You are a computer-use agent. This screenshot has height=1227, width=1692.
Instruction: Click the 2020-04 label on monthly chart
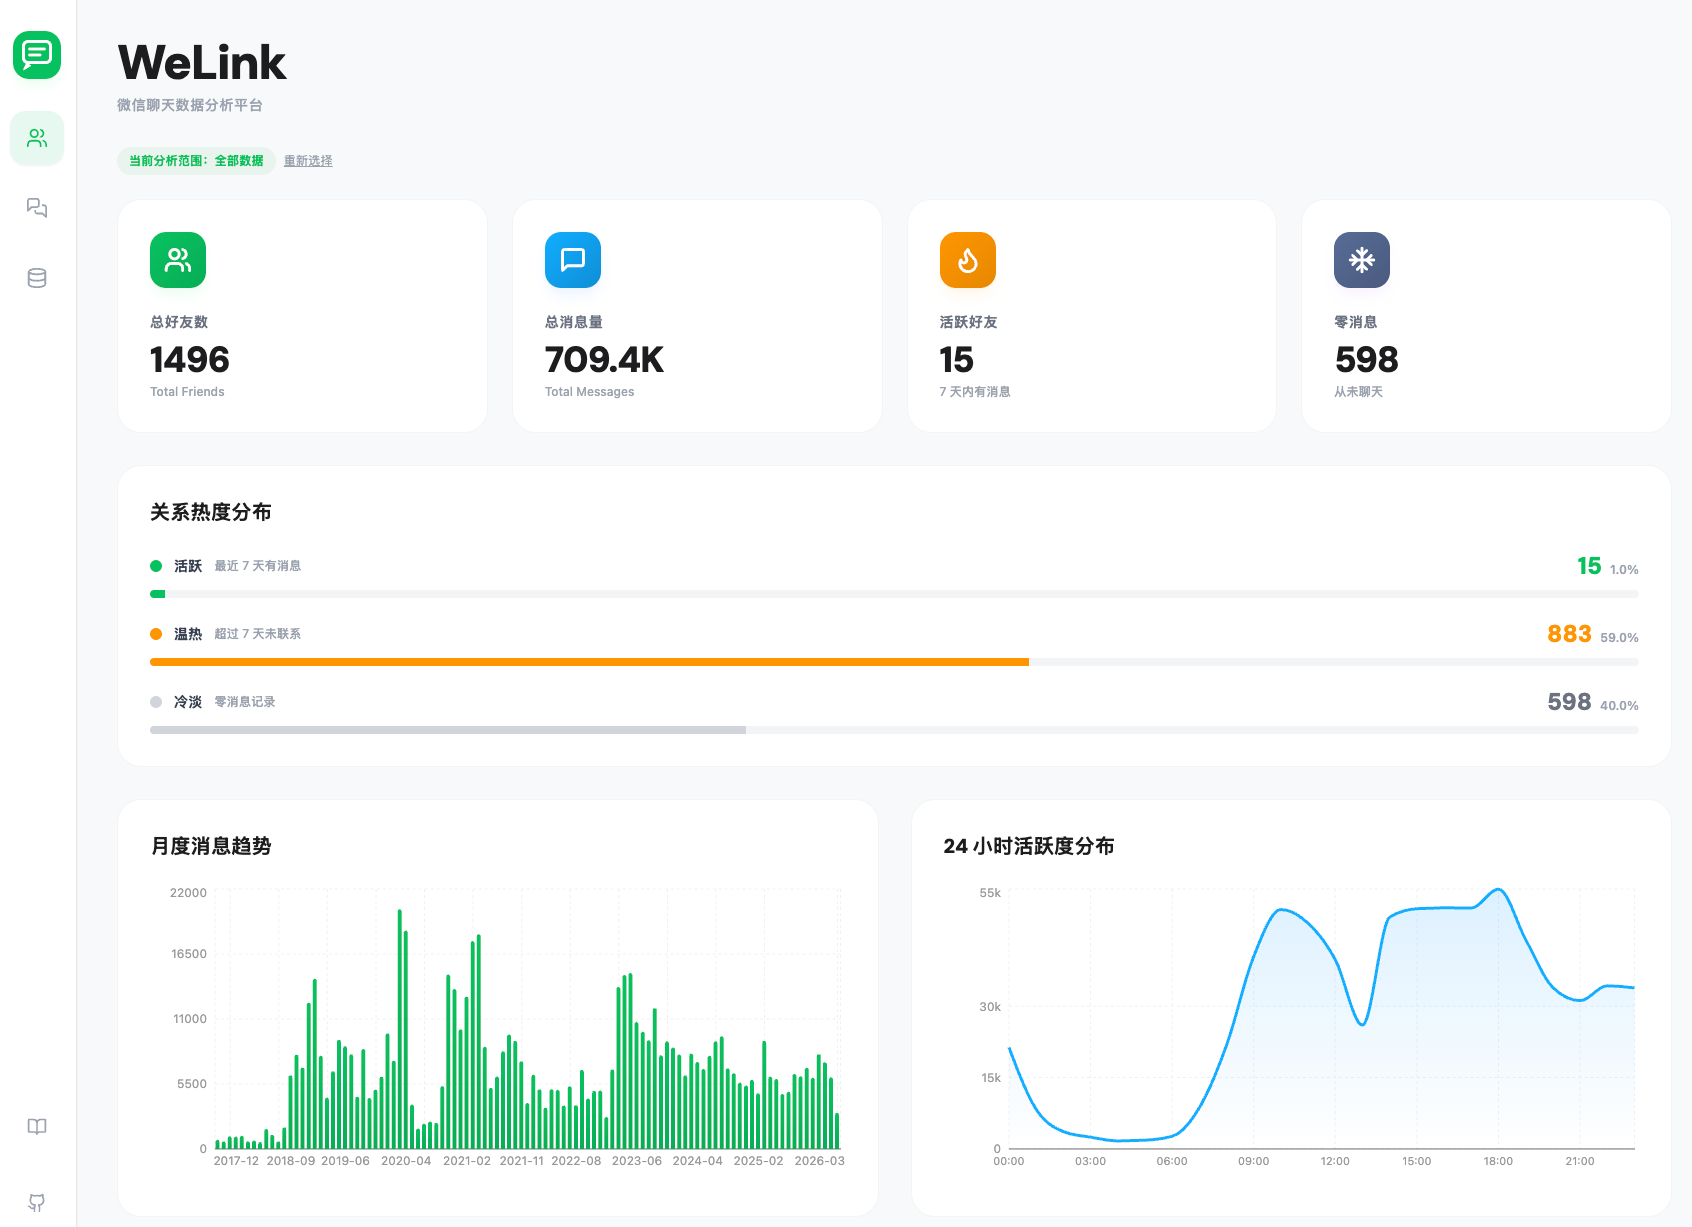406,1161
